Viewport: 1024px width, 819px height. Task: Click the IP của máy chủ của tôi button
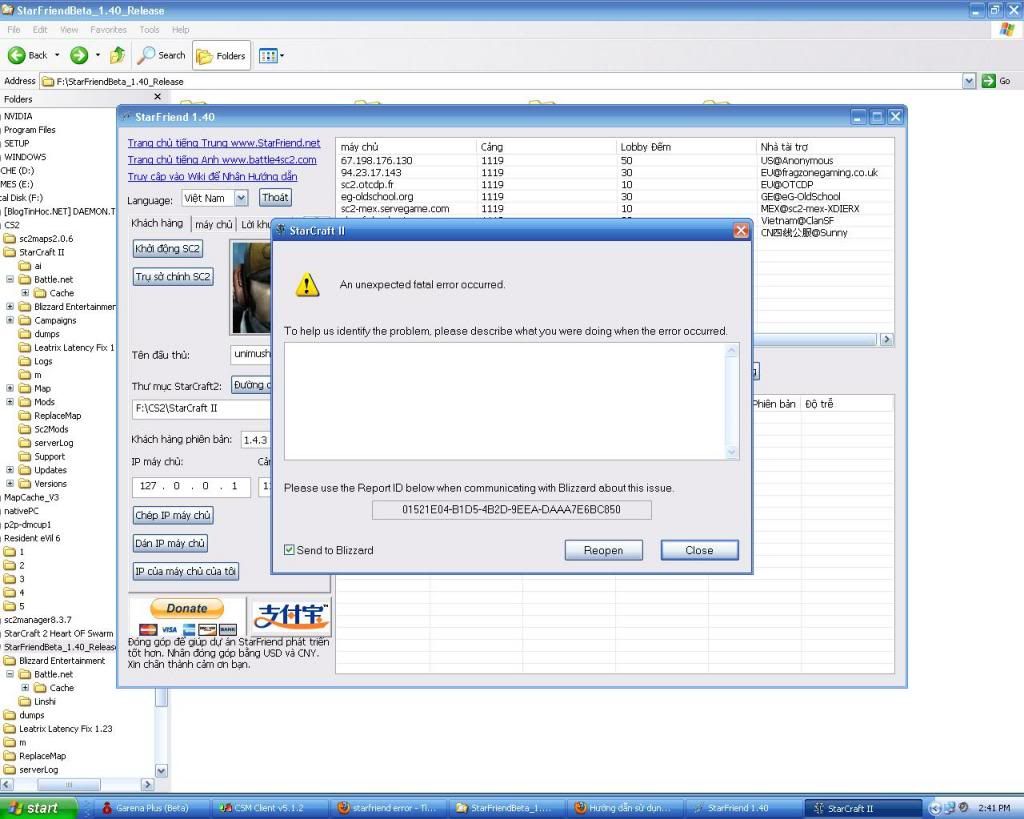tap(185, 571)
